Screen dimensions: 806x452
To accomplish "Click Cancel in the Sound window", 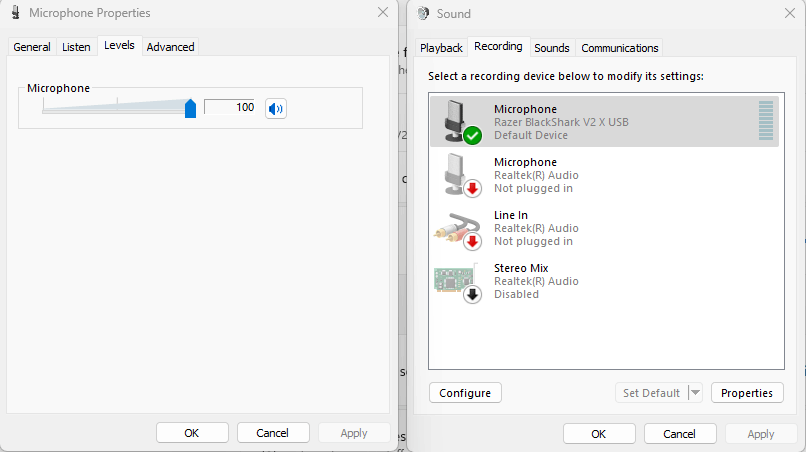I will pyautogui.click(x=680, y=434).
